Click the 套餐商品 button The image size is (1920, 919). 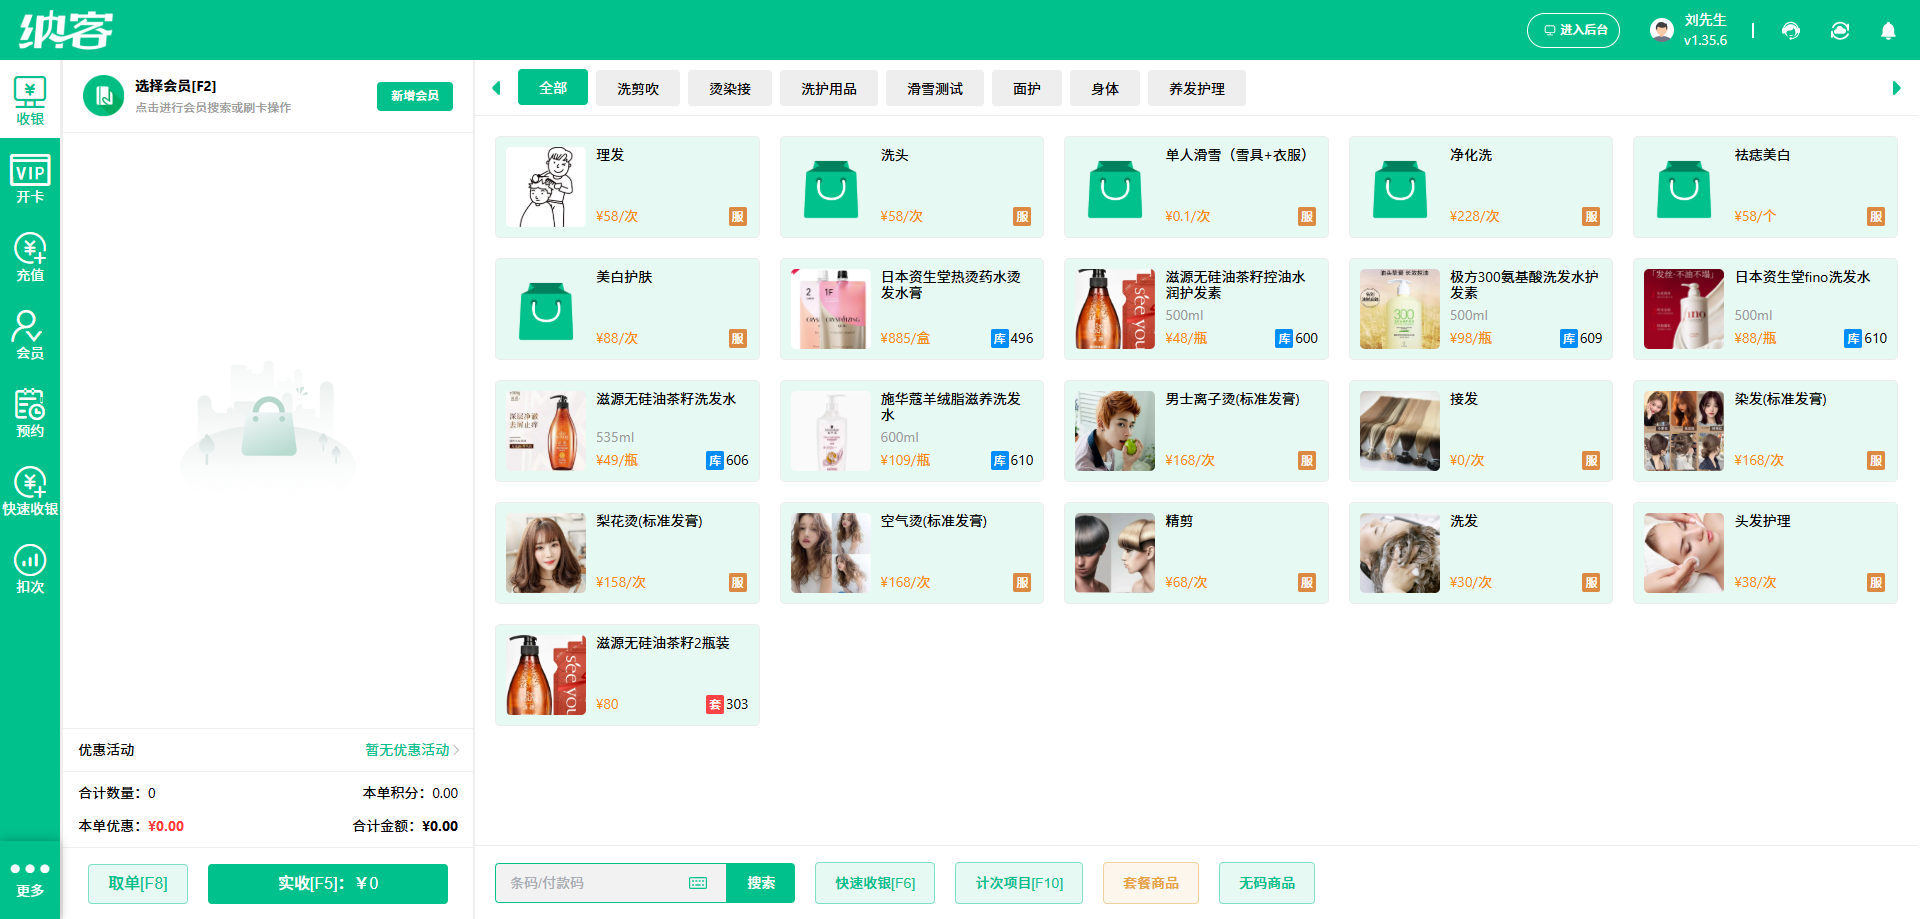click(1151, 883)
